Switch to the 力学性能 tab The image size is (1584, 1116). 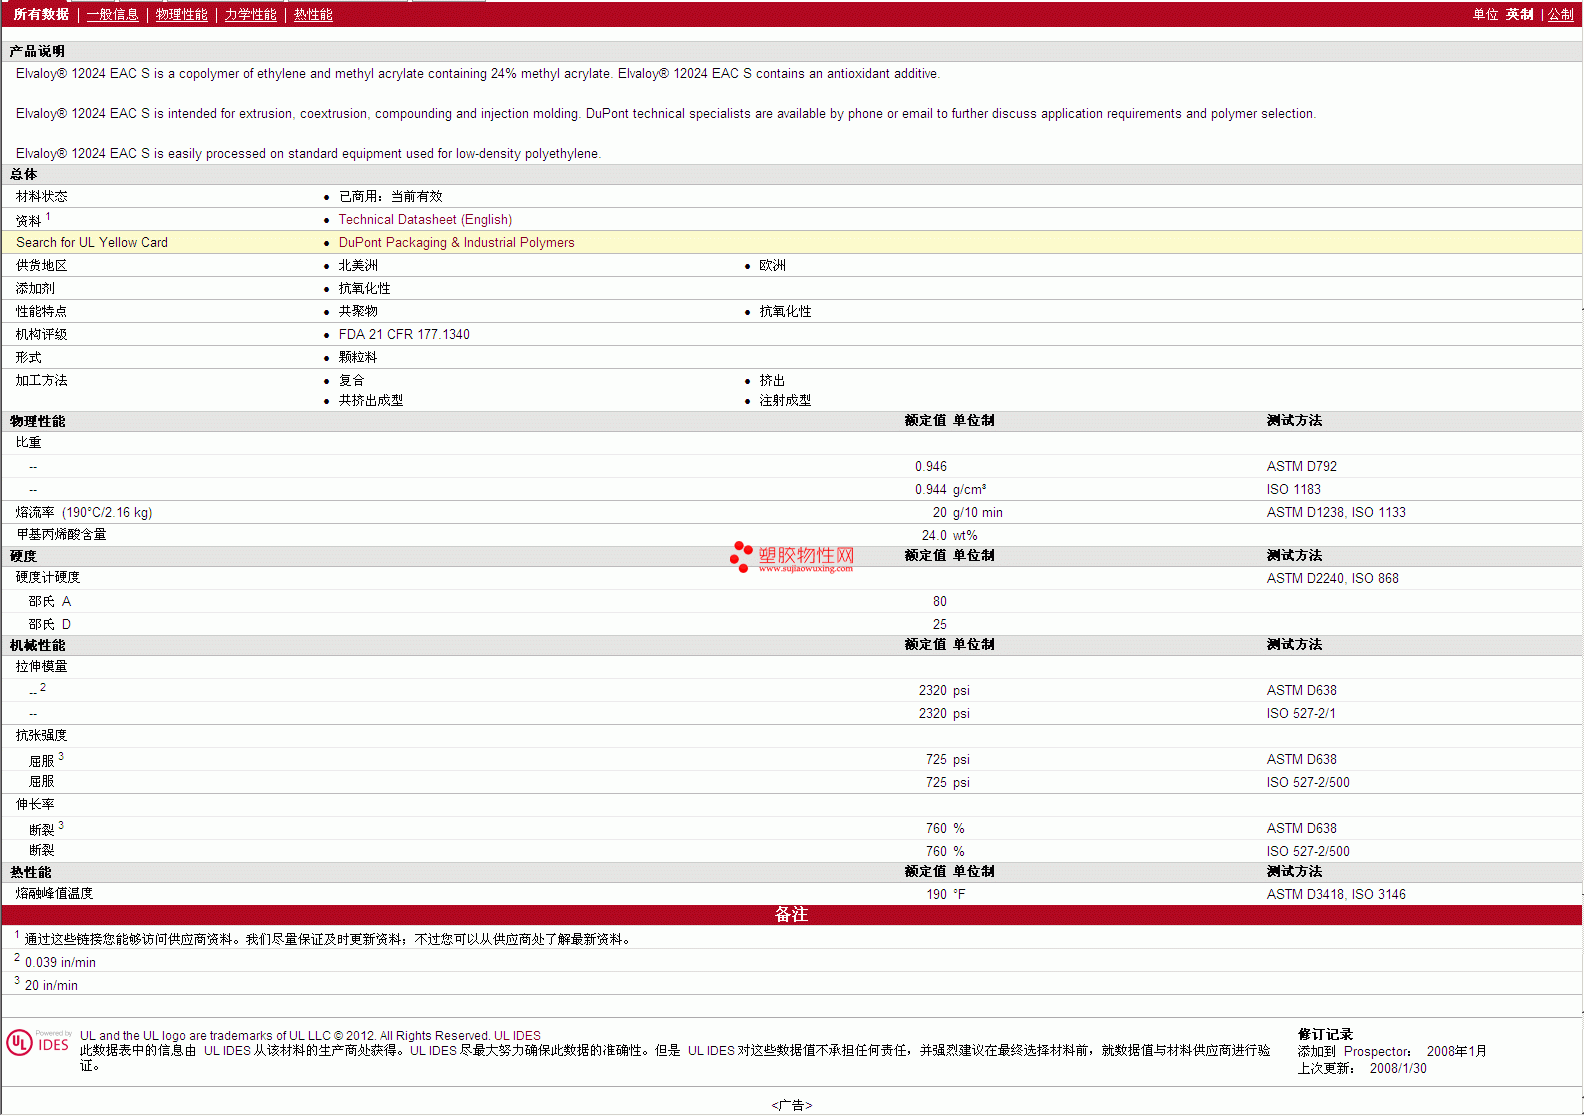pos(251,14)
